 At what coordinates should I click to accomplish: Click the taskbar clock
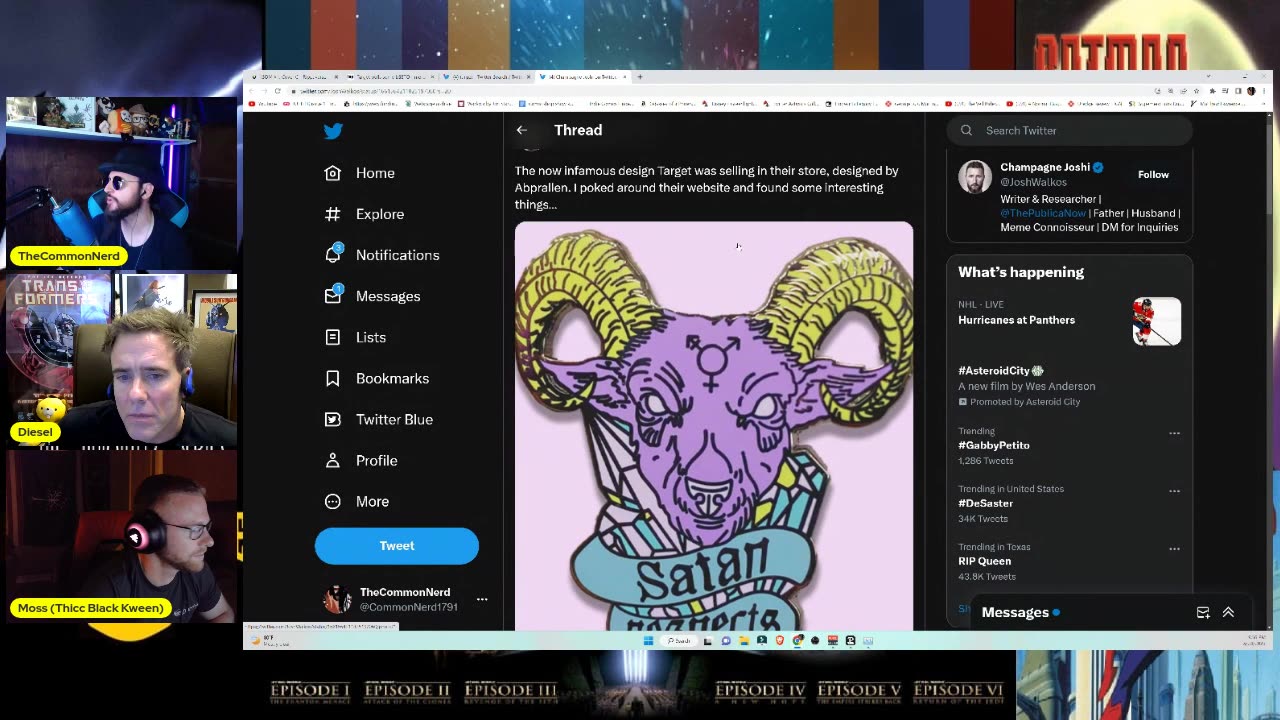(x=1253, y=640)
